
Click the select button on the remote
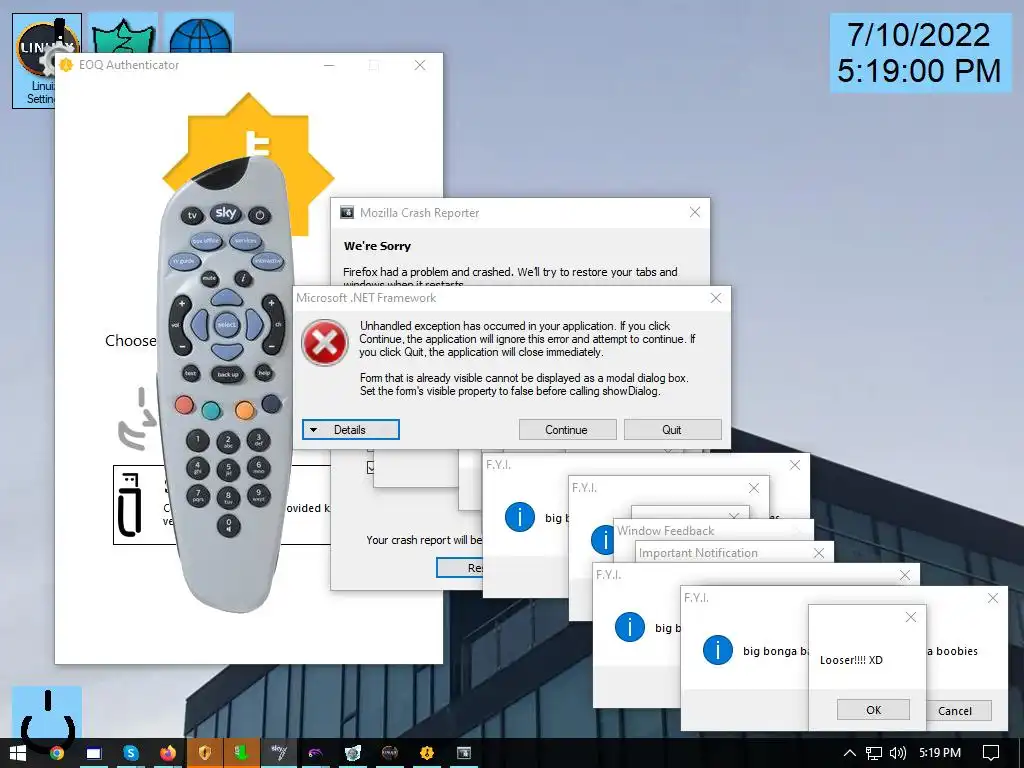227,325
